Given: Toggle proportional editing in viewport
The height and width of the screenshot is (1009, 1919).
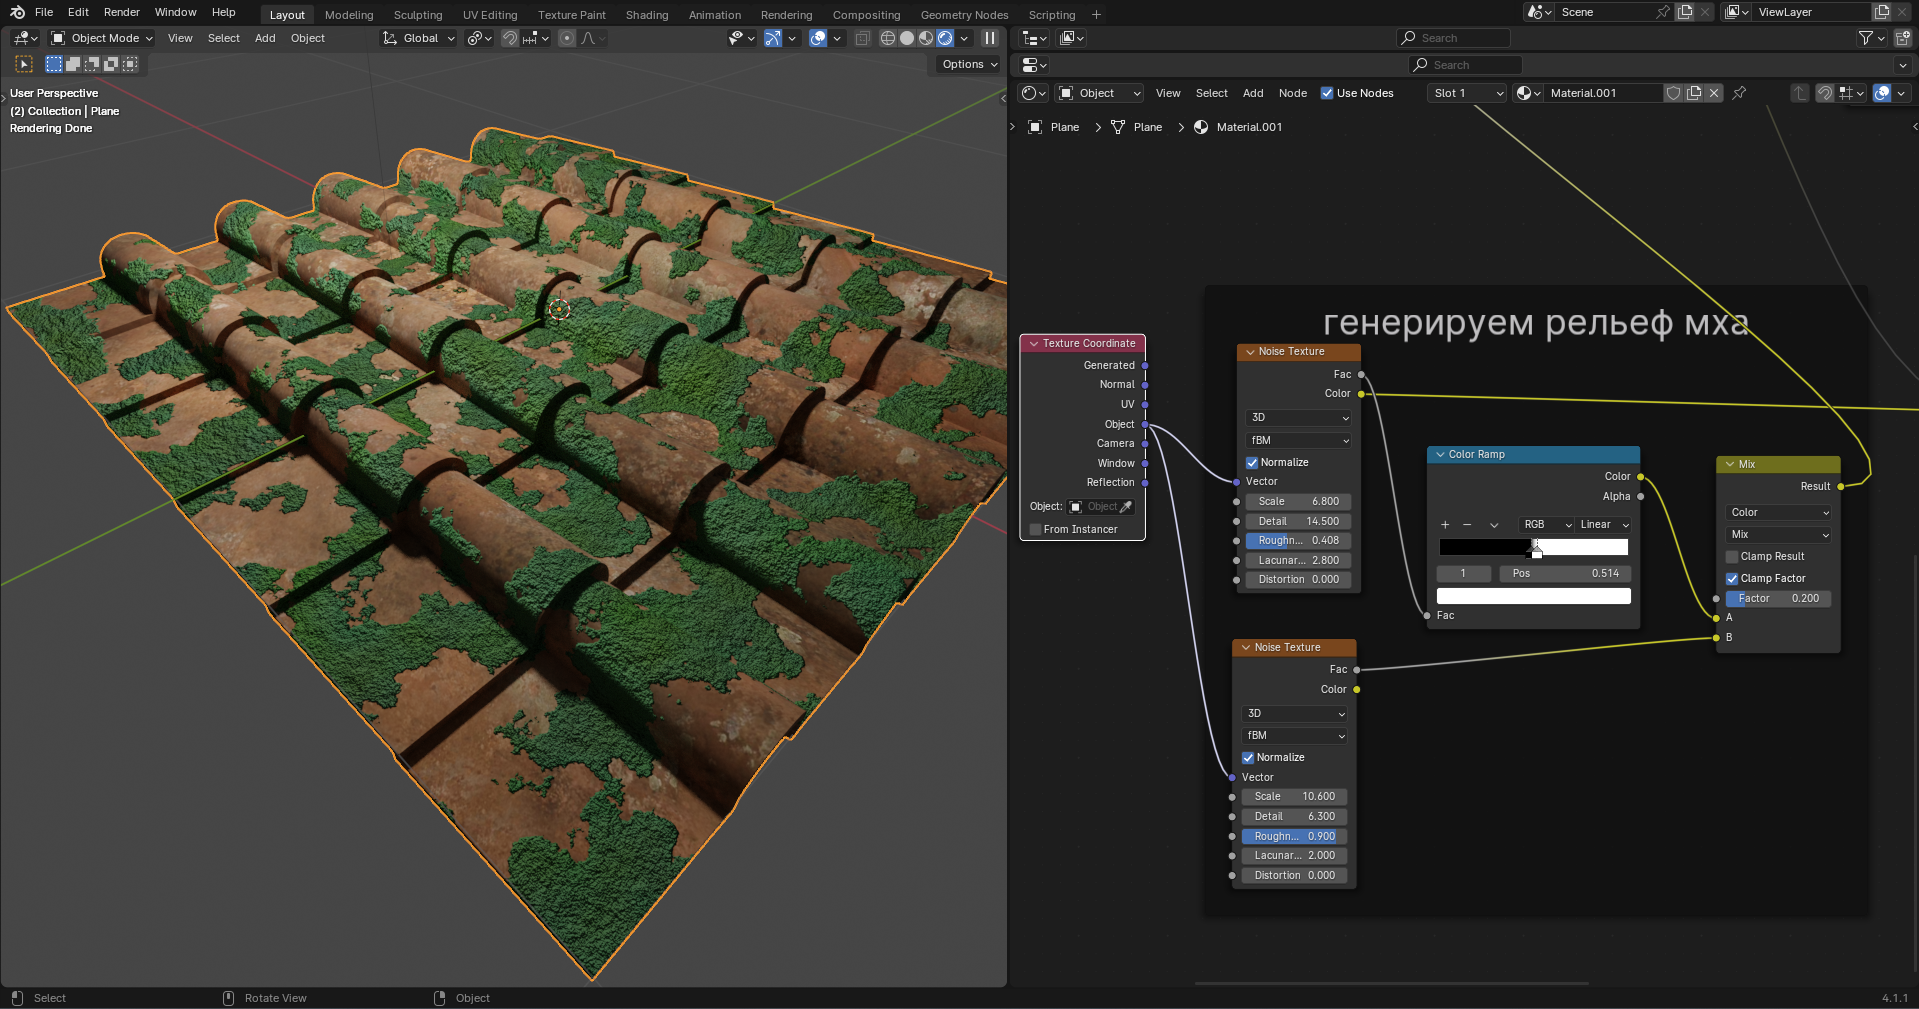Looking at the screenshot, I should tap(567, 38).
